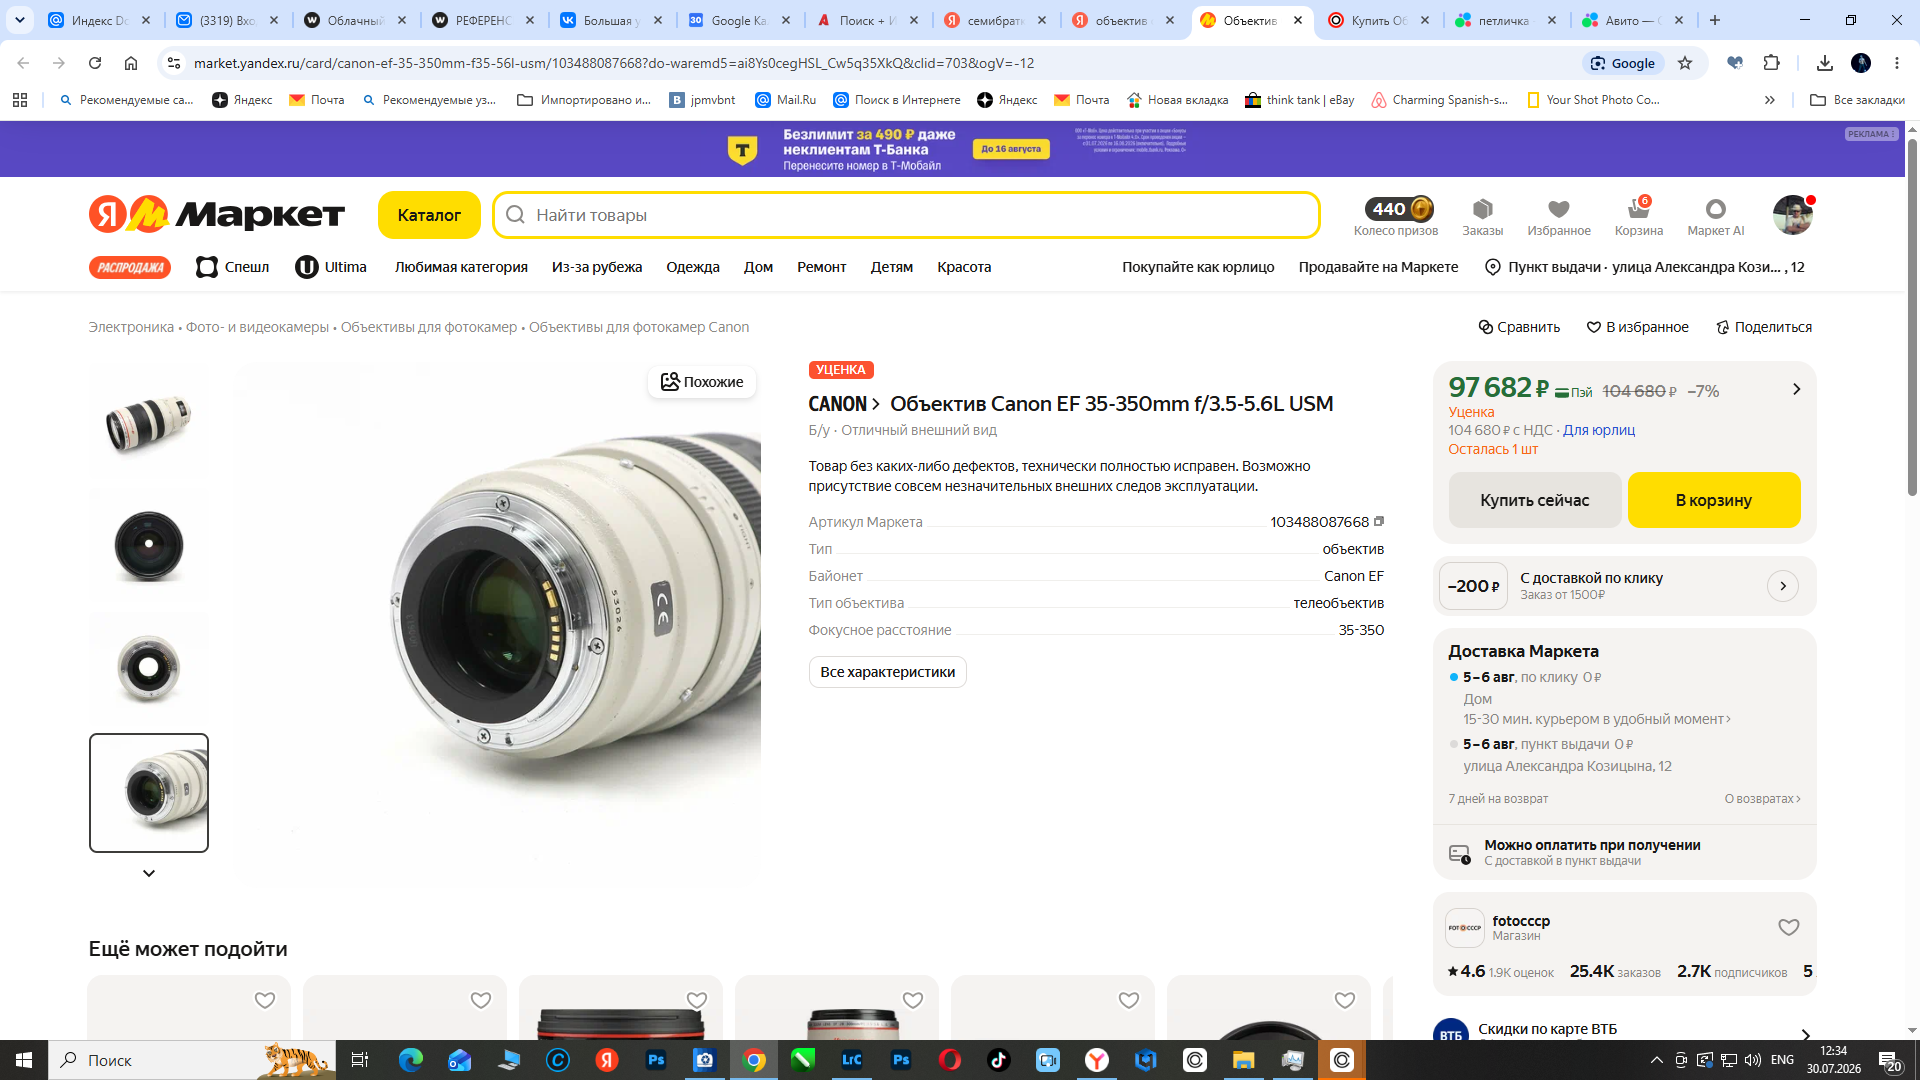This screenshot has width=1920, height=1080.
Task: View site information icon in address bar
Action: [173, 63]
